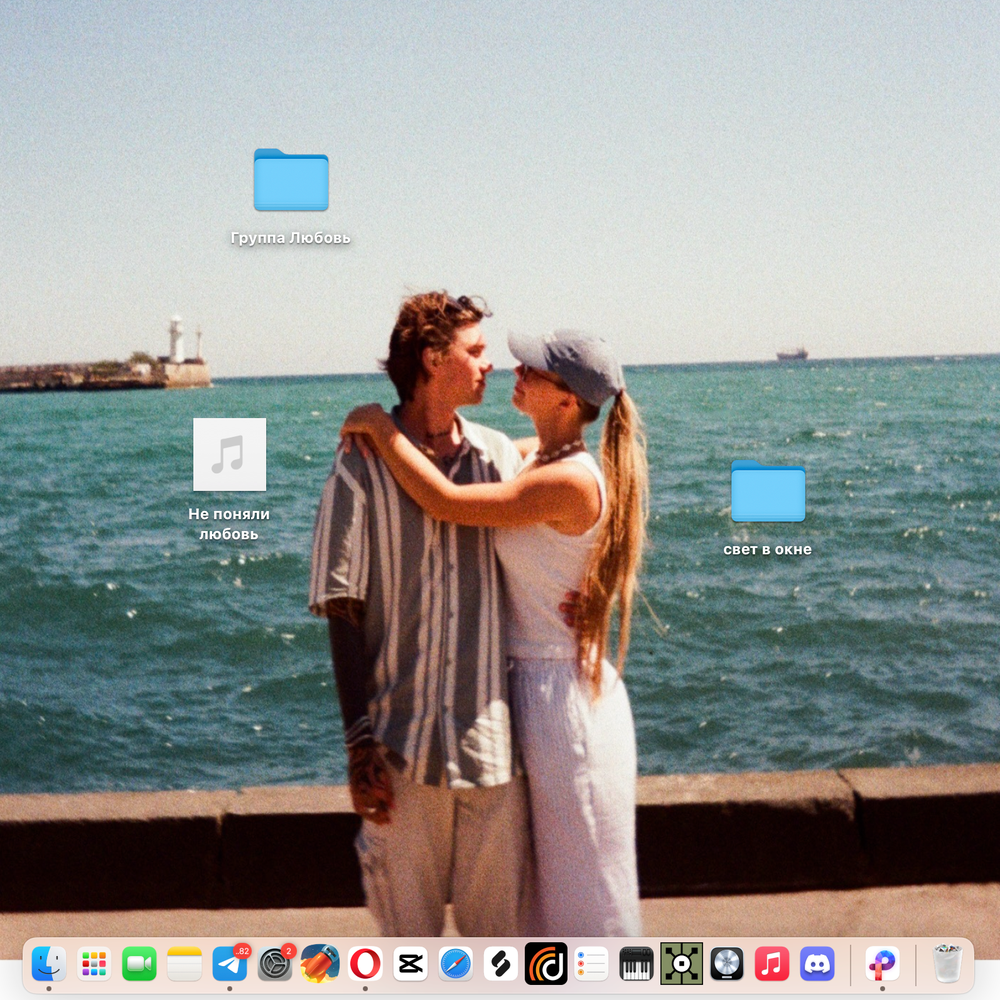Image resolution: width=1000 pixels, height=1000 pixels.
Task: Open Safari browser
Action: click(456, 964)
